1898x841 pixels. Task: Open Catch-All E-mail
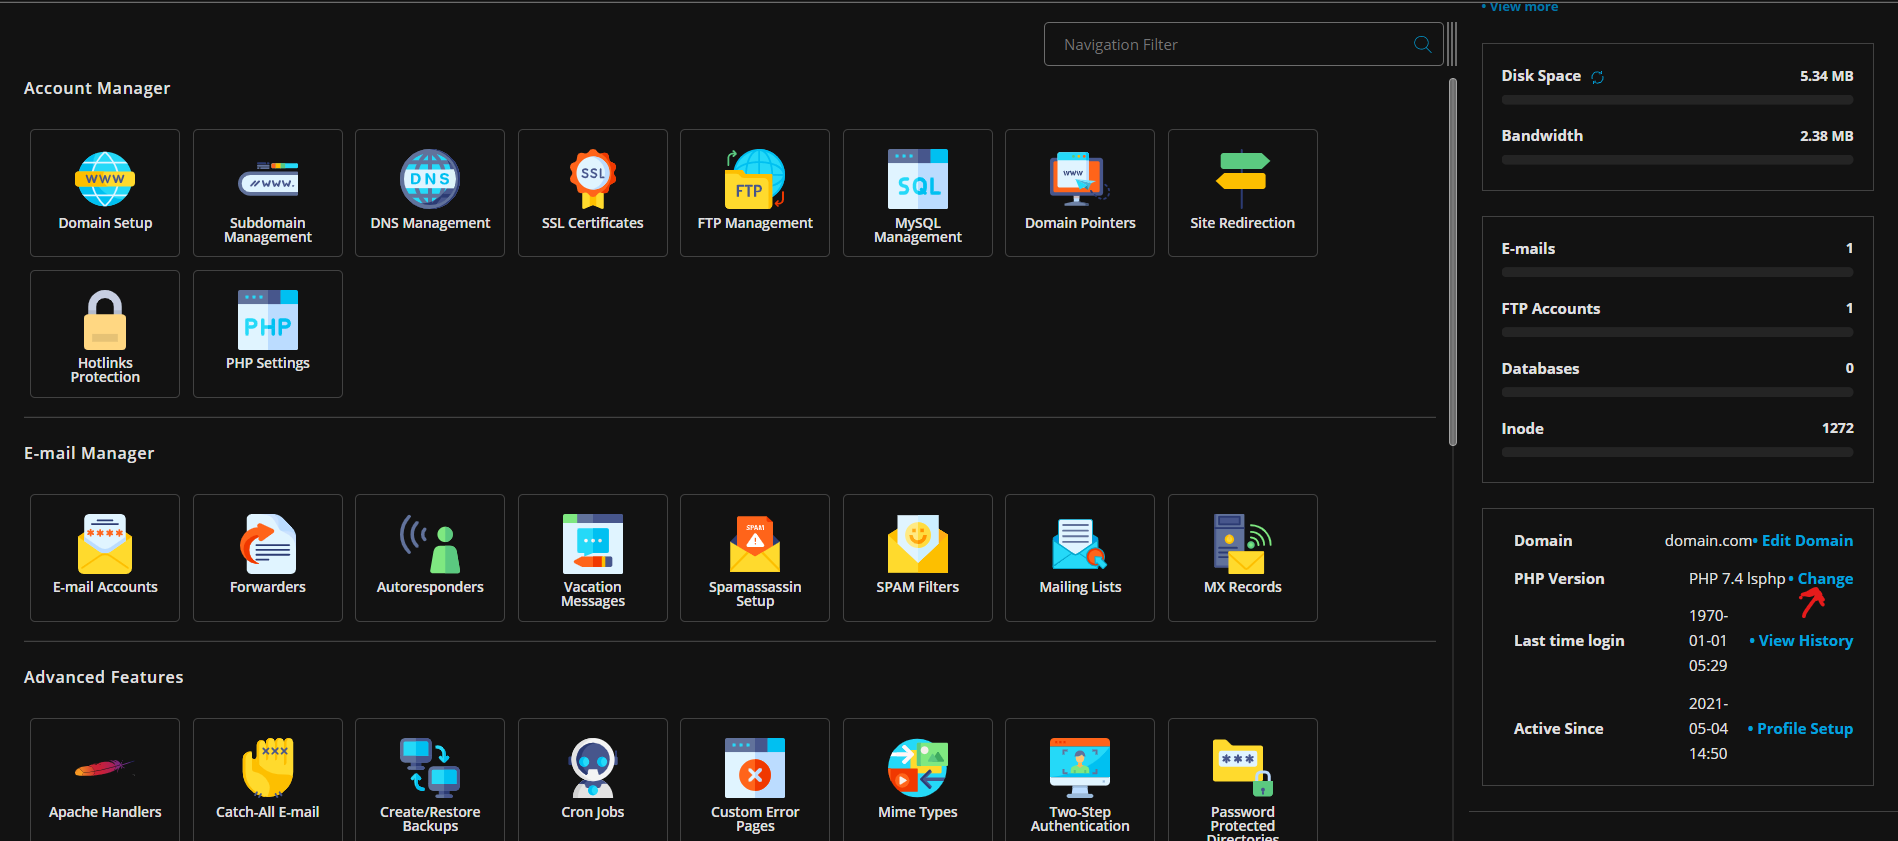[268, 780]
